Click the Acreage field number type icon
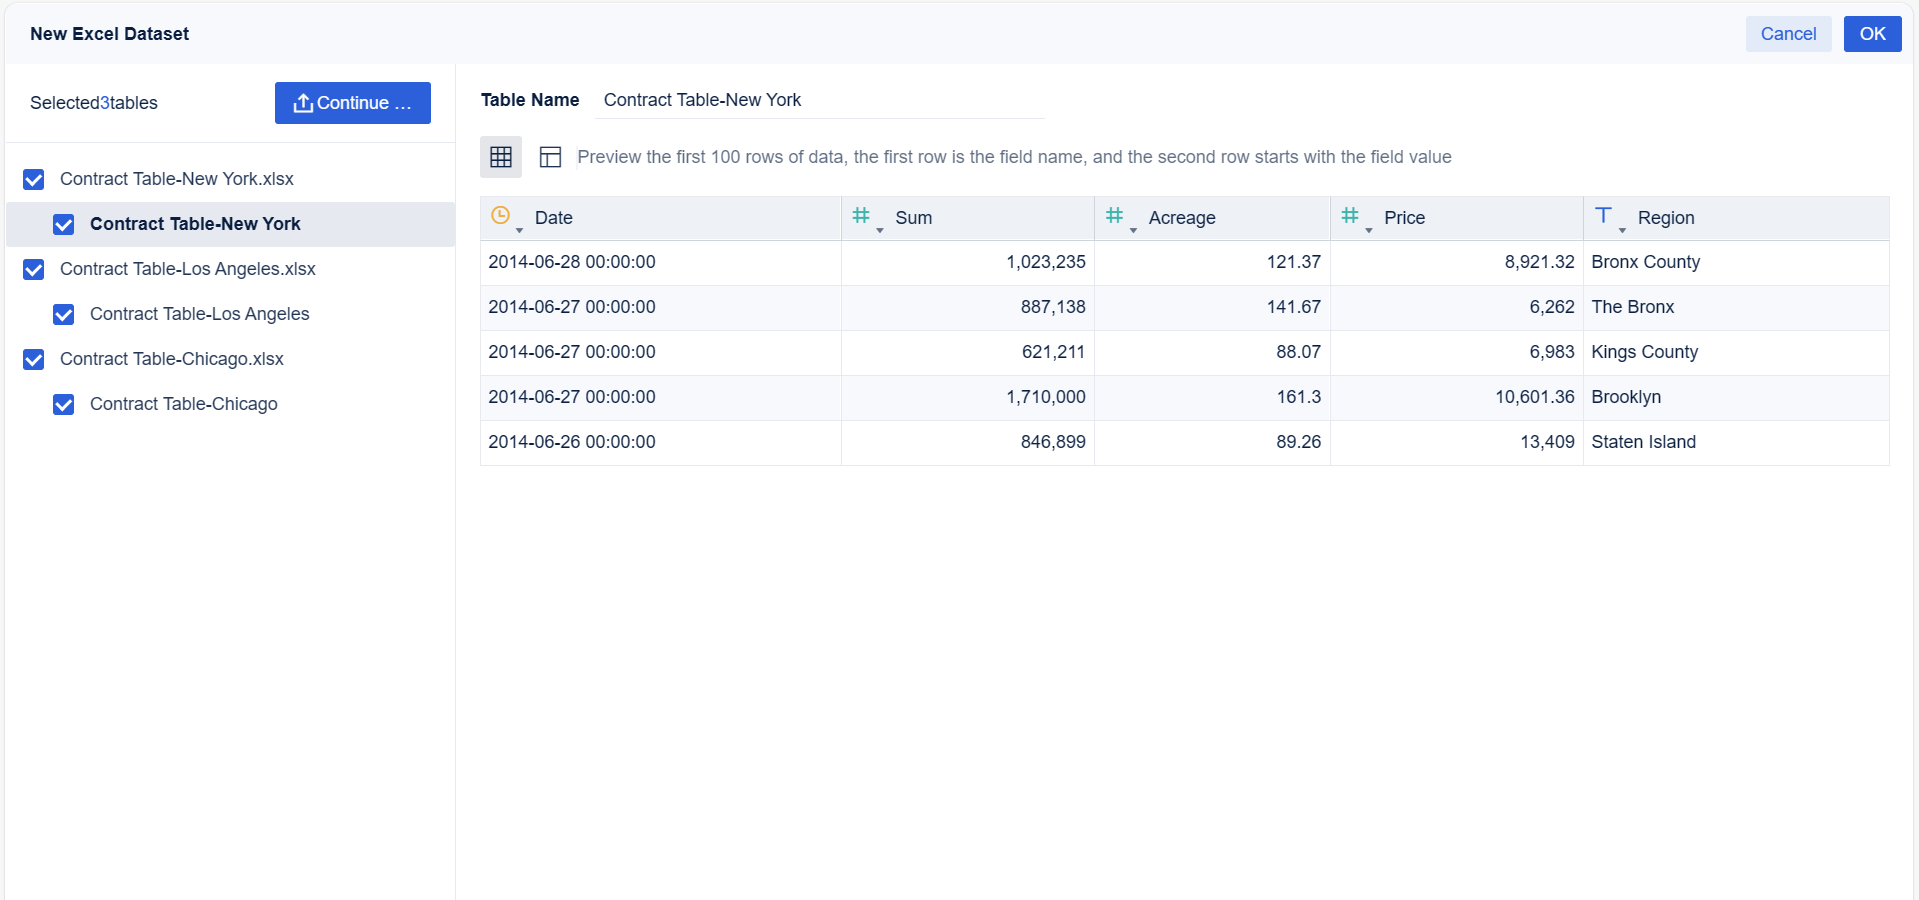Screen dimensions: 1919x900 click(x=1114, y=215)
